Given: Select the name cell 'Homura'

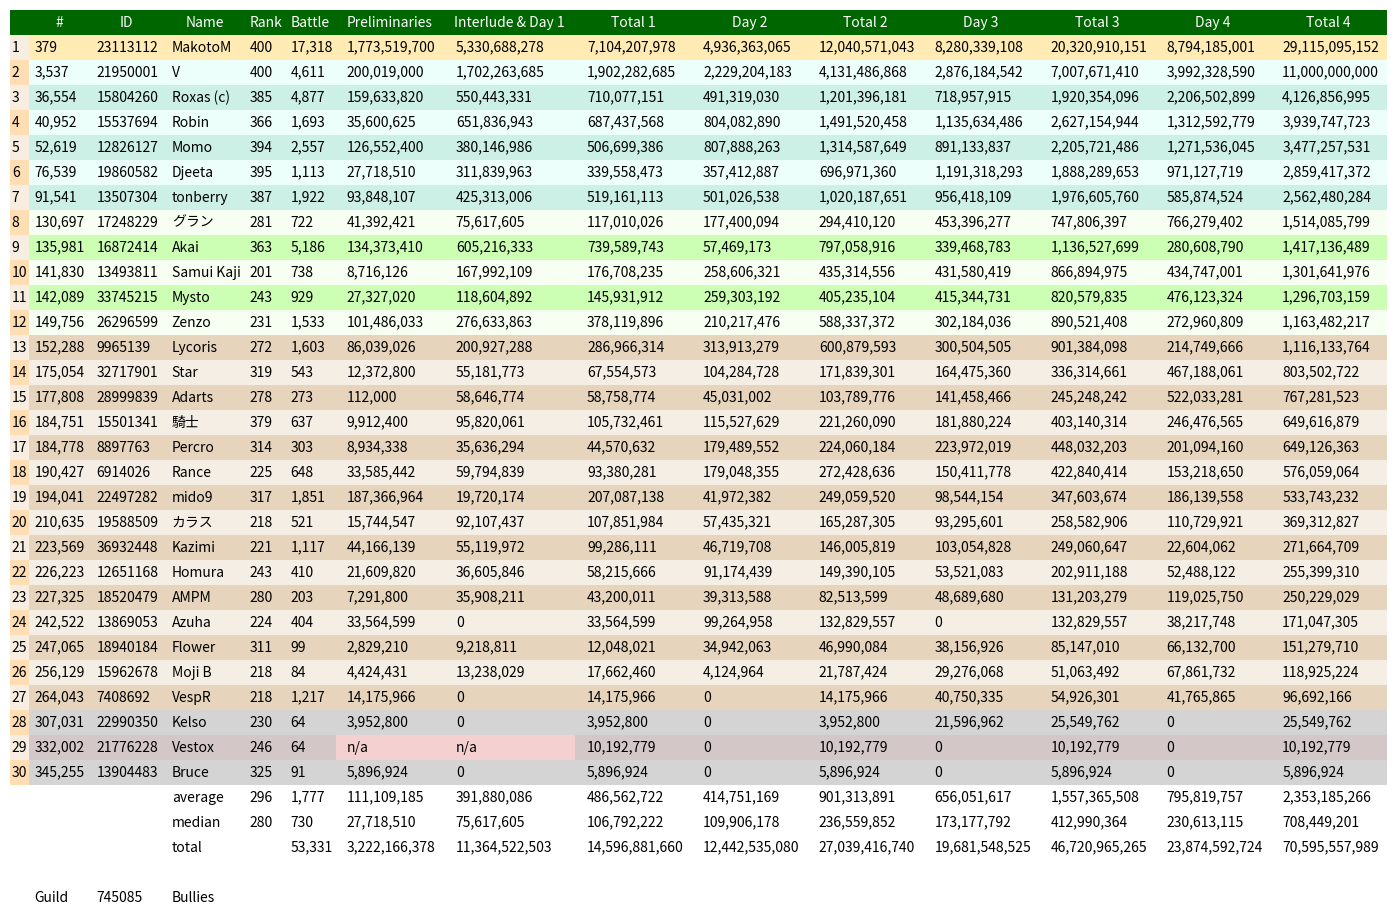Looking at the screenshot, I should [197, 572].
